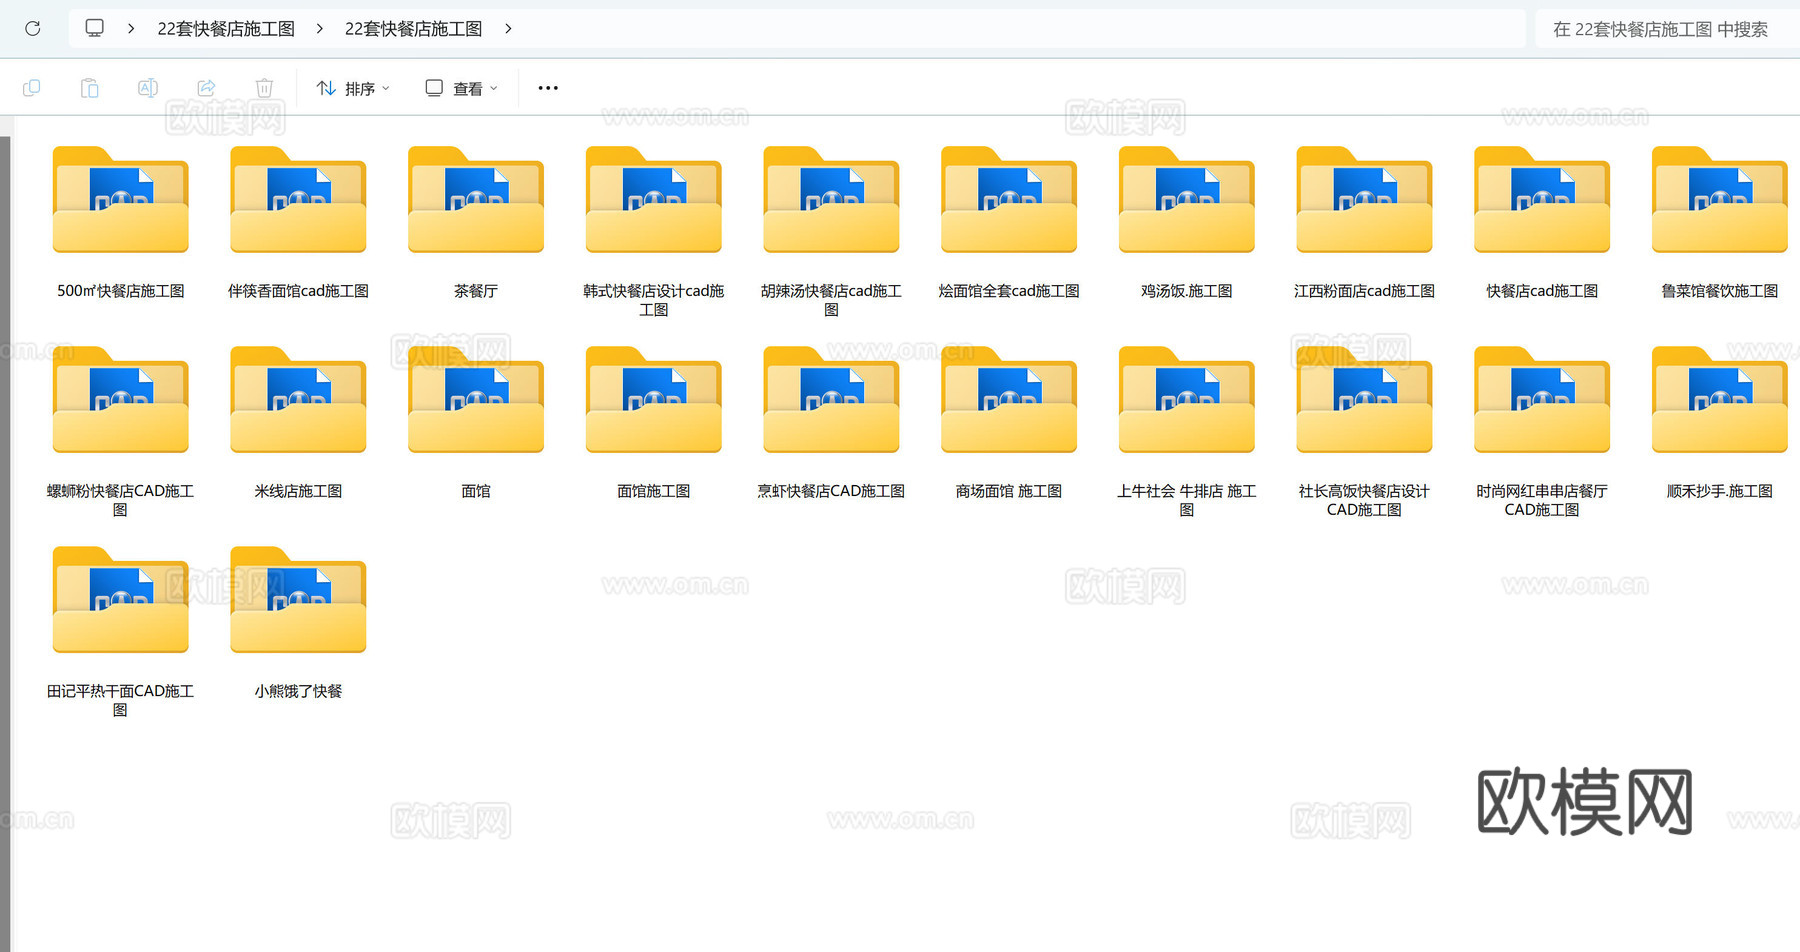Click the Delete trash icon
1800x952 pixels.
click(x=264, y=88)
